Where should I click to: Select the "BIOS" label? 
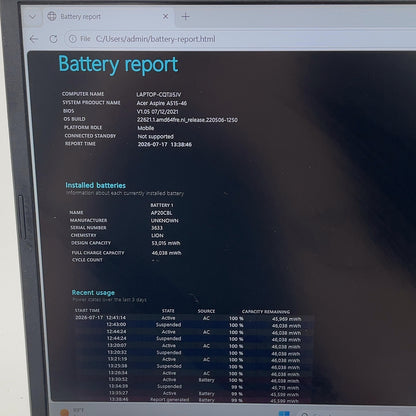point(69,111)
